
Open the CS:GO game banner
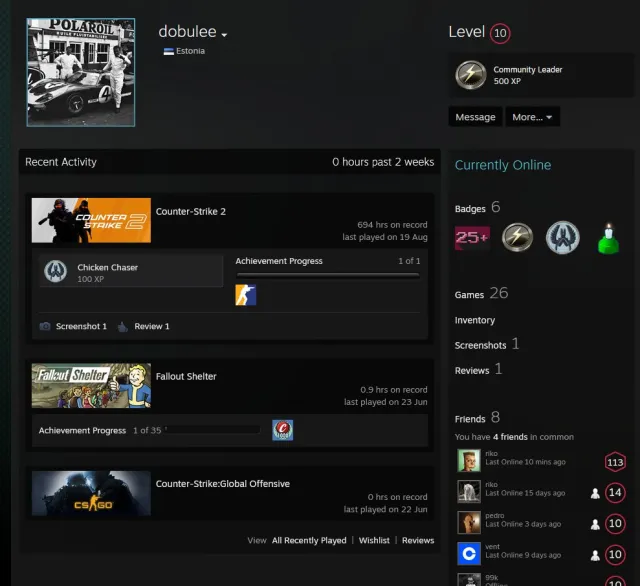pos(91,493)
